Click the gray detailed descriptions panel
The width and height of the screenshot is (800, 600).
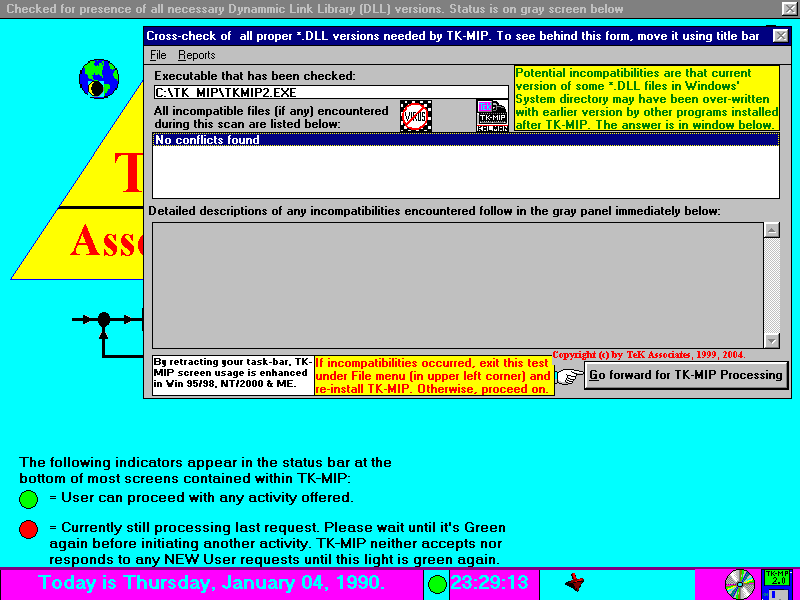[x=458, y=286]
